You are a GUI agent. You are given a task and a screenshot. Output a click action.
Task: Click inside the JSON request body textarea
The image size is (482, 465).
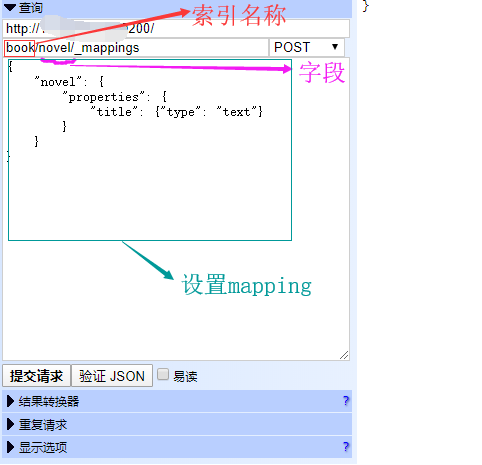pos(176,209)
